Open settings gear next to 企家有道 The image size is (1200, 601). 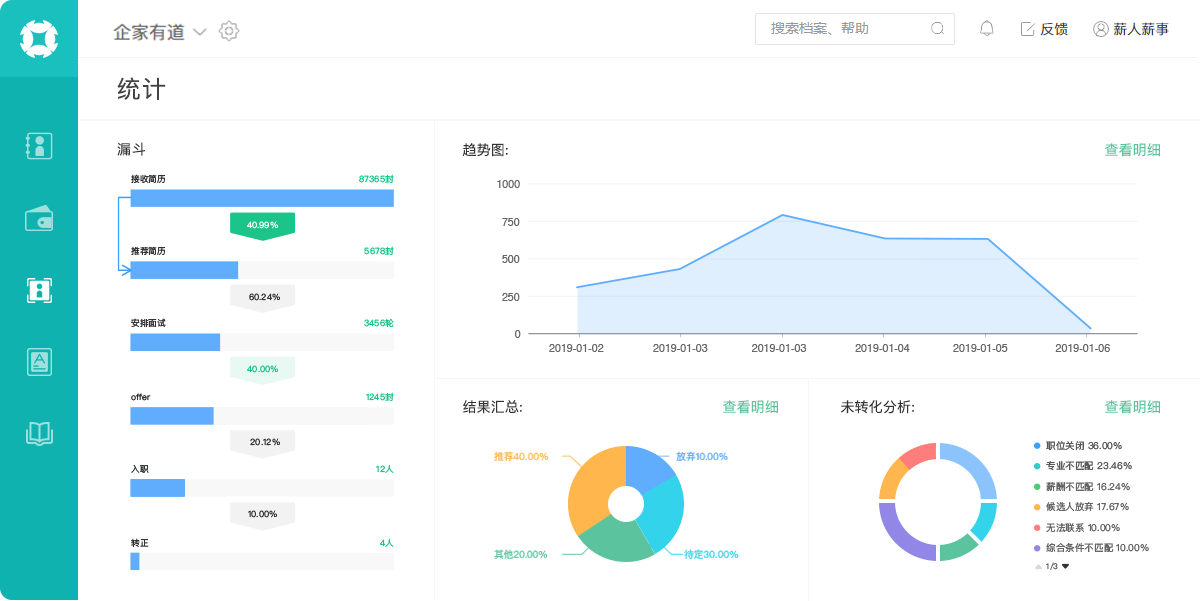pyautogui.click(x=229, y=31)
